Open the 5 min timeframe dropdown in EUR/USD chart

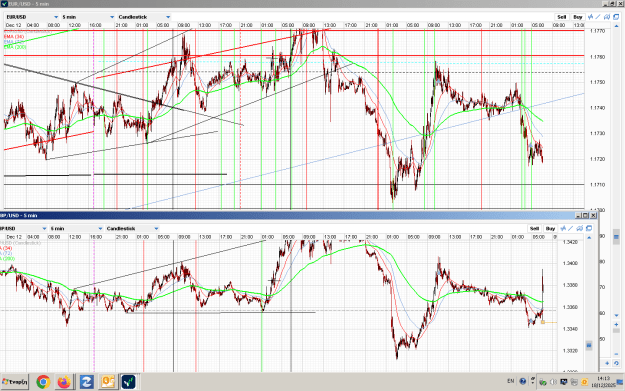pyautogui.click(x=88, y=17)
